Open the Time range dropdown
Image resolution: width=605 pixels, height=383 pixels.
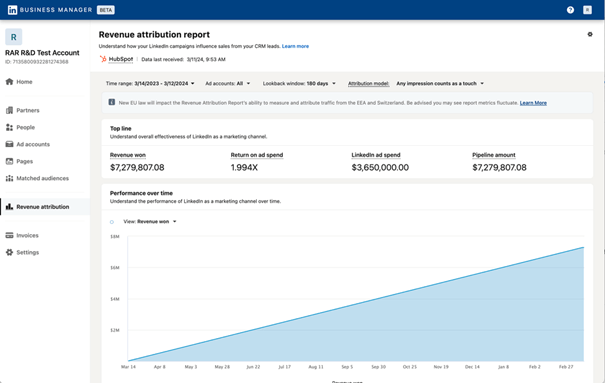click(x=150, y=83)
